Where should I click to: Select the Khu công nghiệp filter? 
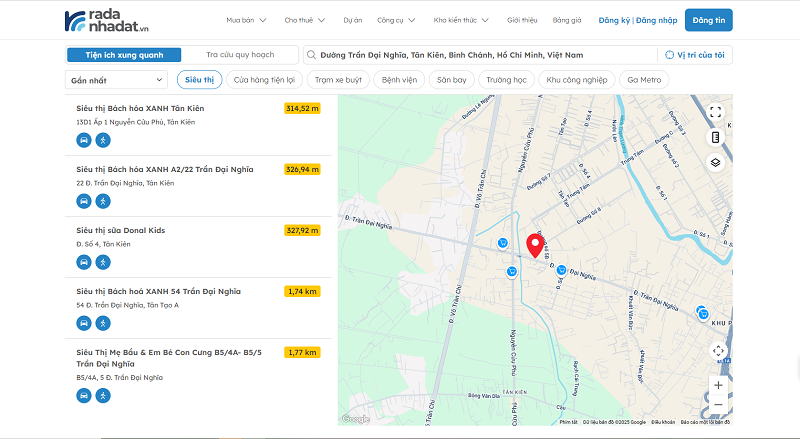point(577,80)
